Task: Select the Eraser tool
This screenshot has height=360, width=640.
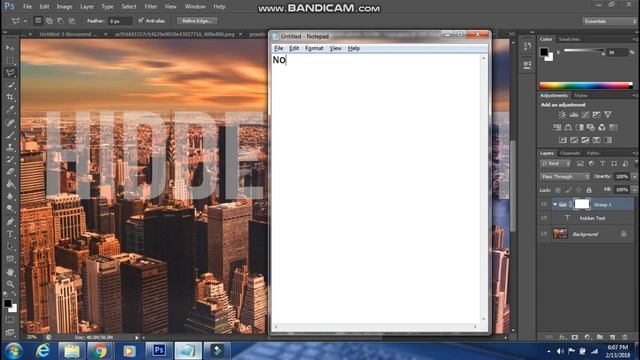Action: point(10,171)
